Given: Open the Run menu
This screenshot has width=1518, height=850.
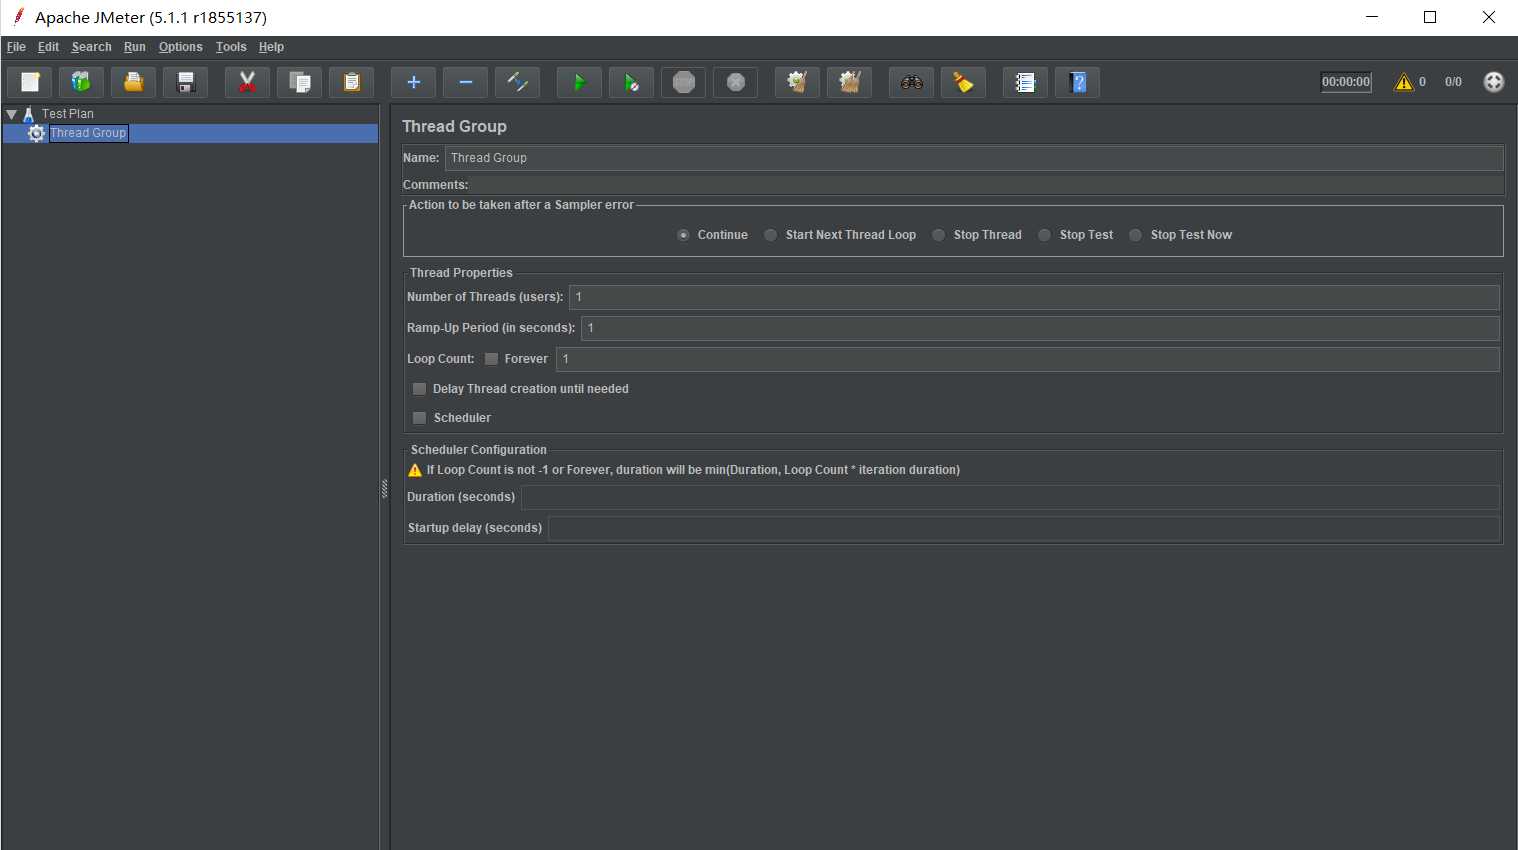Looking at the screenshot, I should pos(134,47).
